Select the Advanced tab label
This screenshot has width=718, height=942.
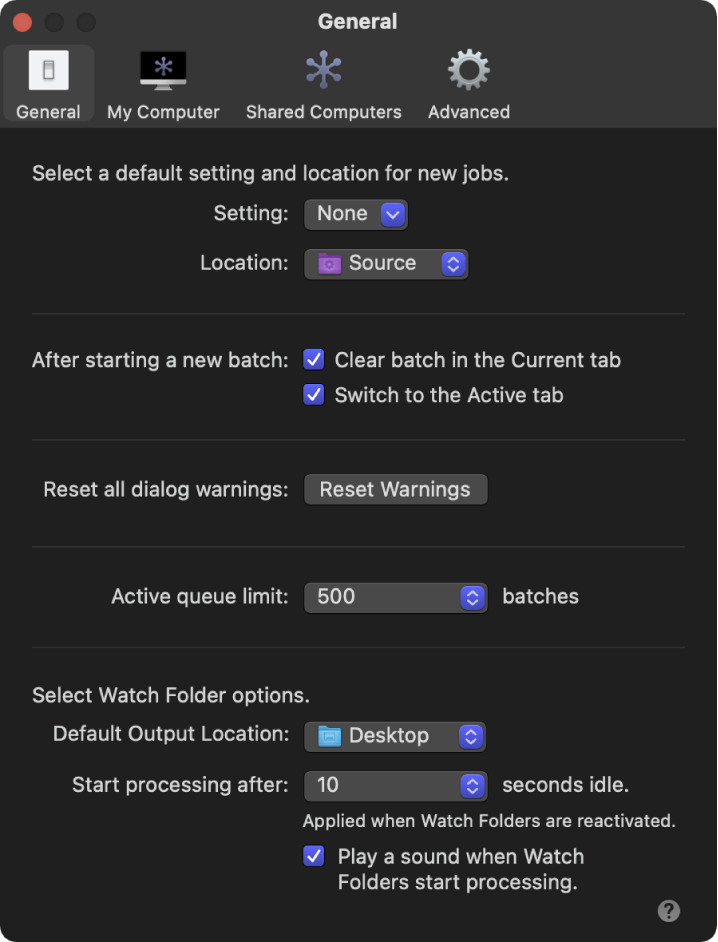(468, 112)
